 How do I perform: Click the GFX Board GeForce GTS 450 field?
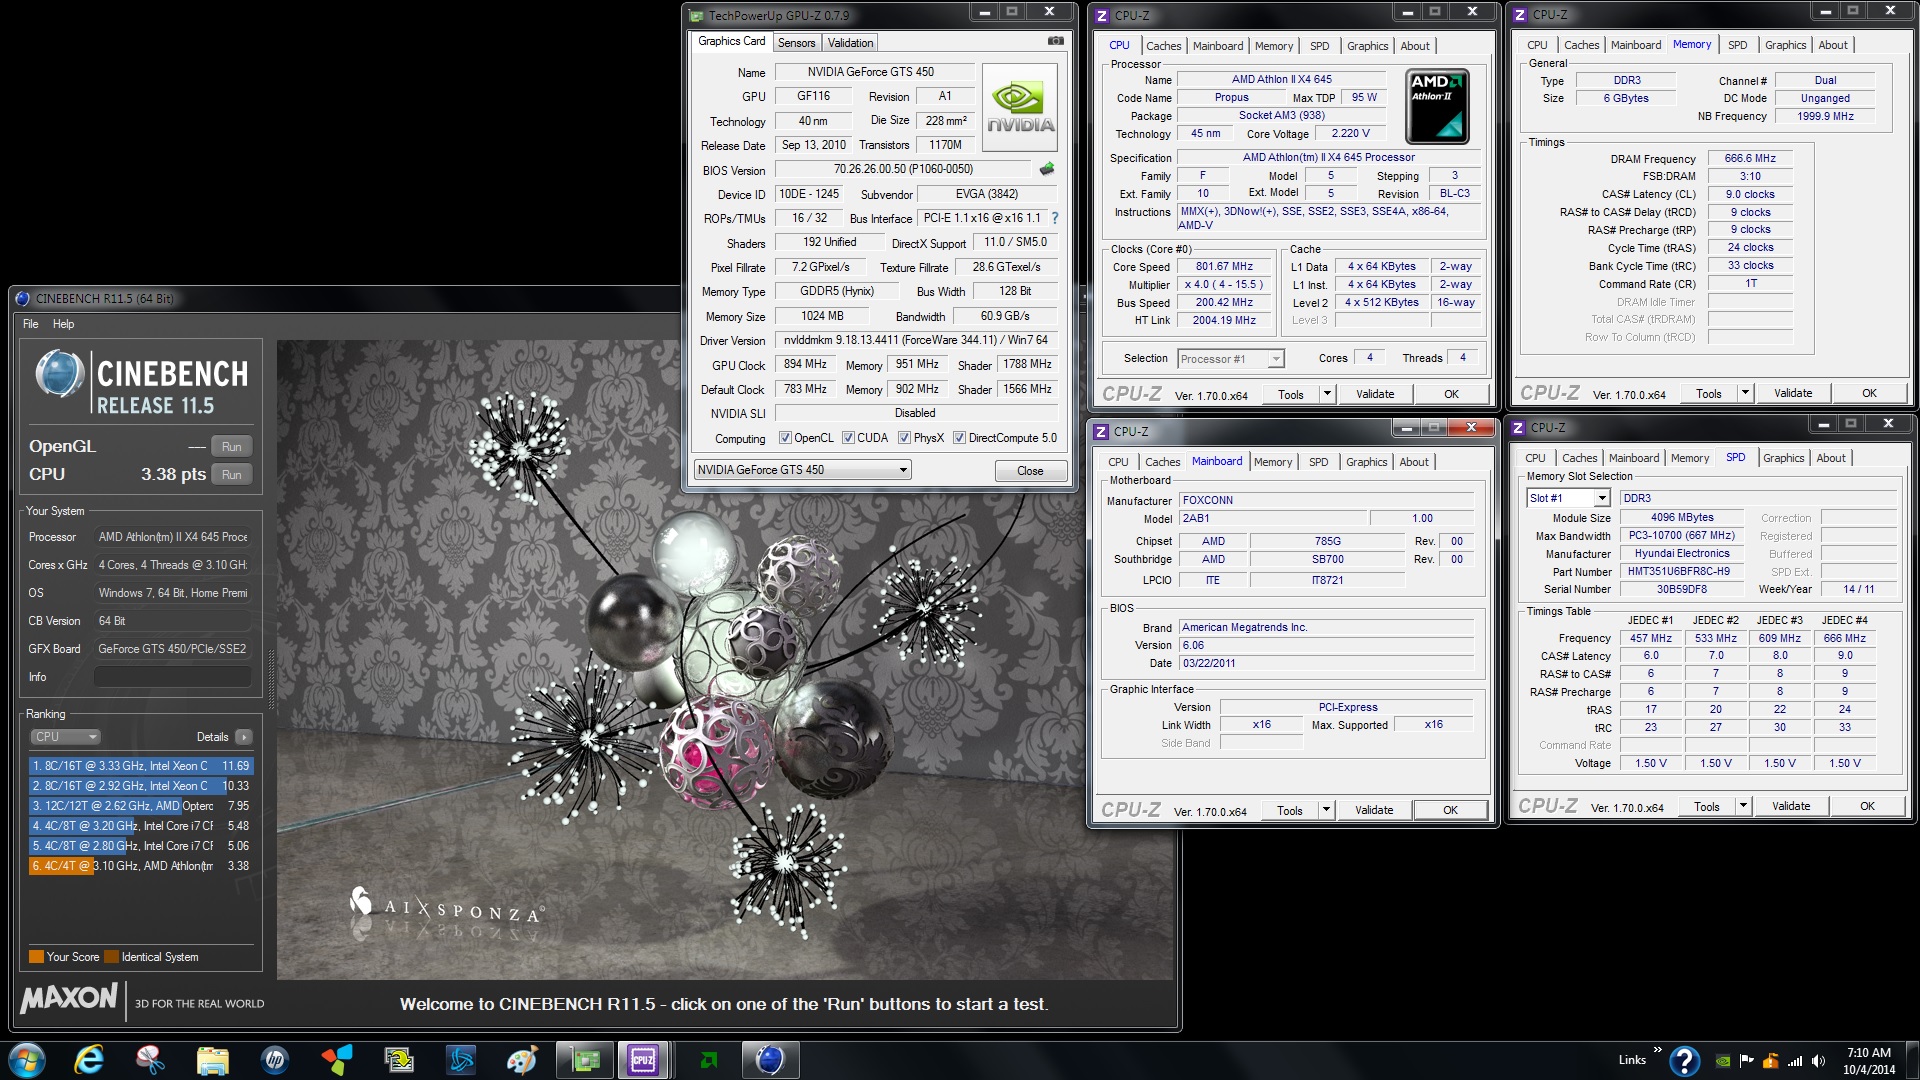point(173,649)
